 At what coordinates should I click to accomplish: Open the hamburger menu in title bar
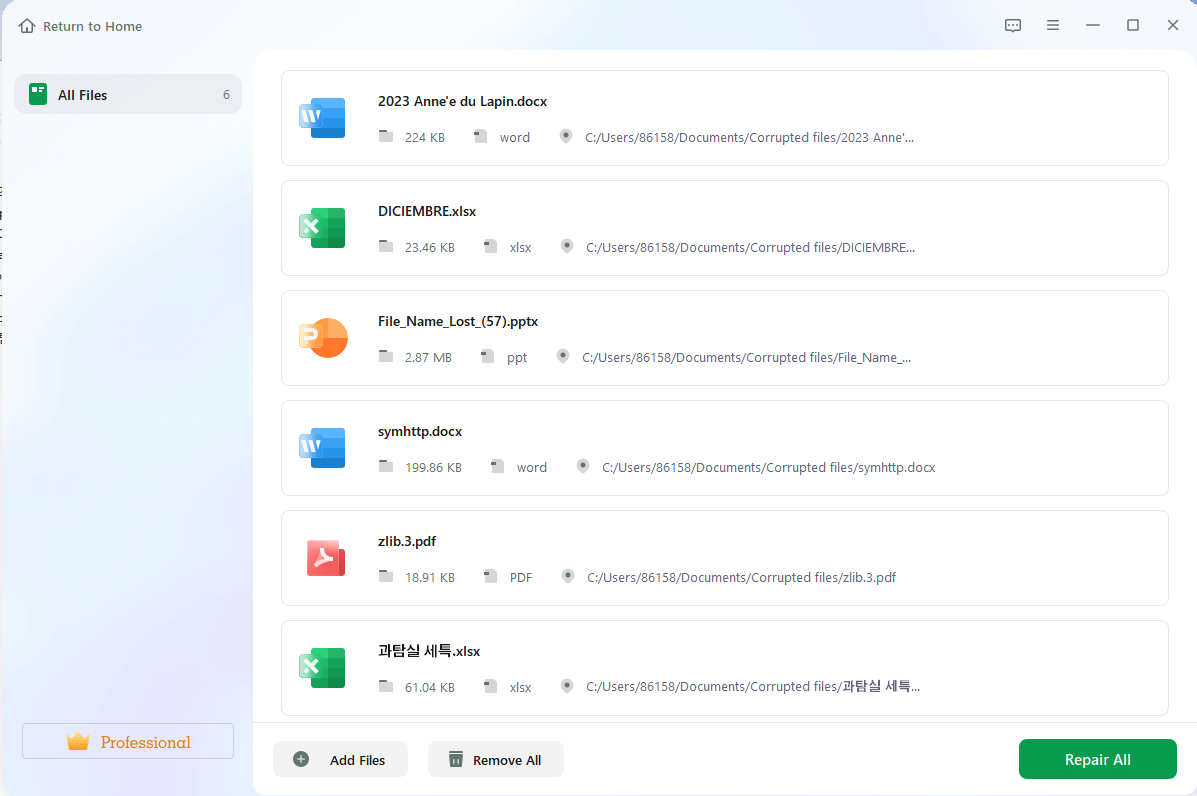click(1053, 26)
